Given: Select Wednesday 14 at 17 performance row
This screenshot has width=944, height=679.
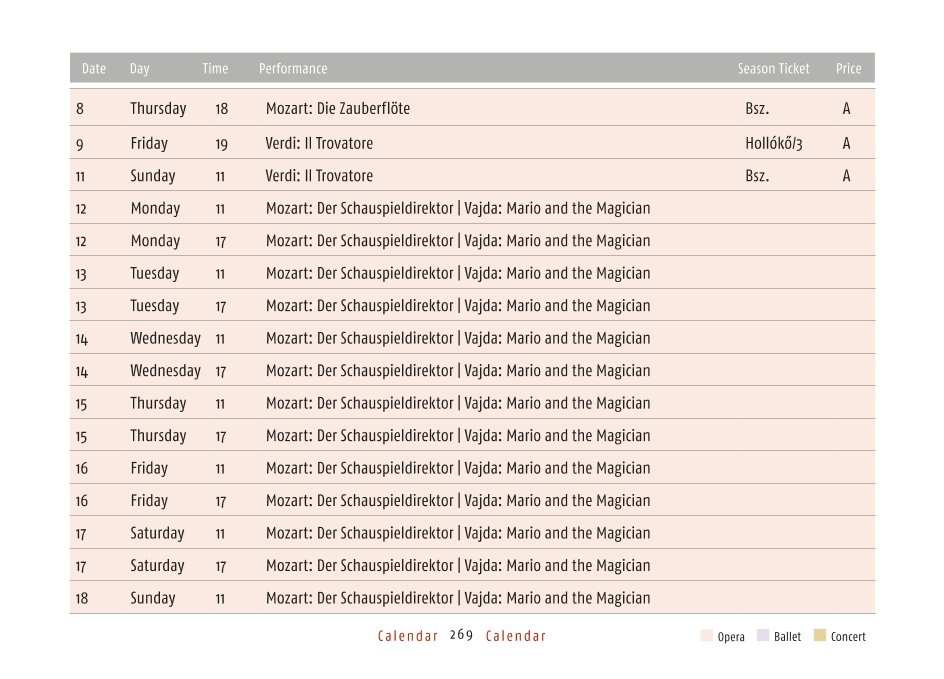Looking at the screenshot, I should [x=472, y=370].
